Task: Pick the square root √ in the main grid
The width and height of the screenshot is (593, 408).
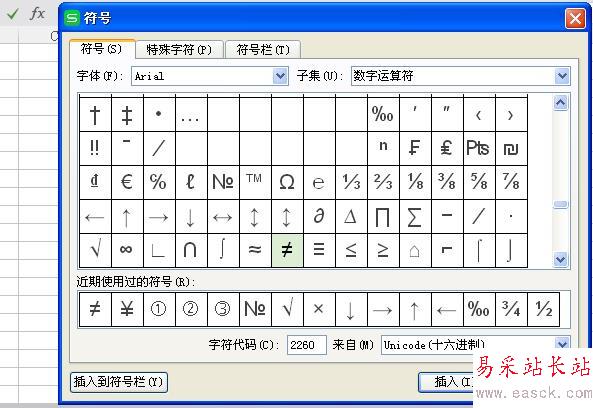Action: click(x=95, y=250)
